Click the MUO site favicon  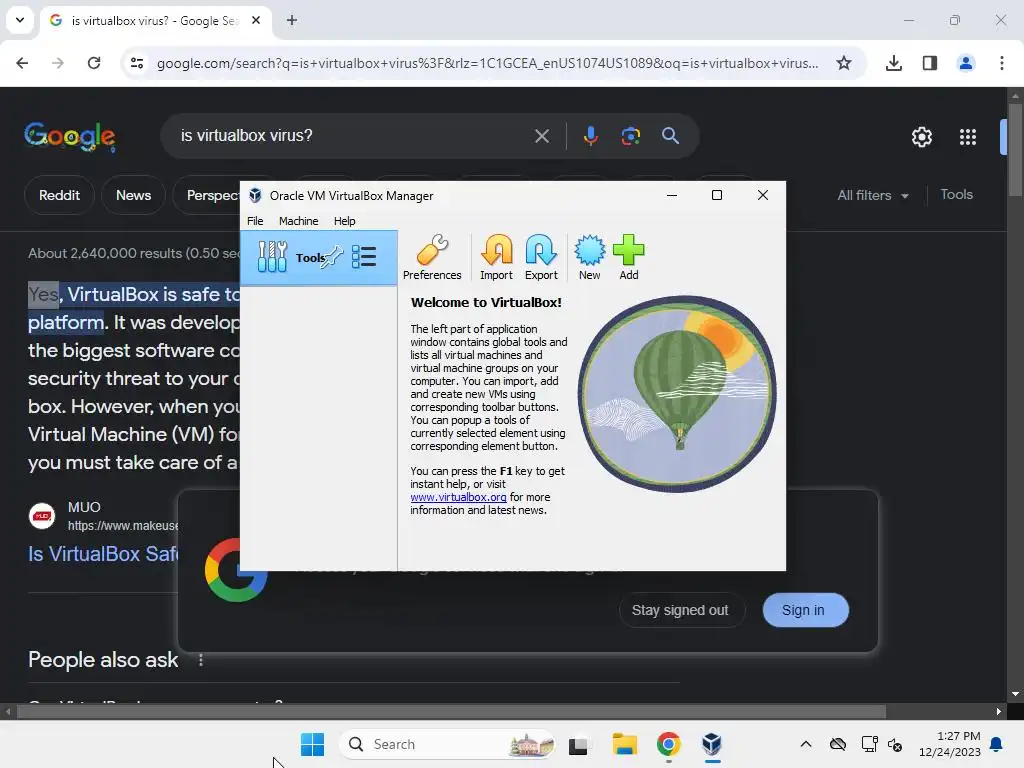click(42, 516)
